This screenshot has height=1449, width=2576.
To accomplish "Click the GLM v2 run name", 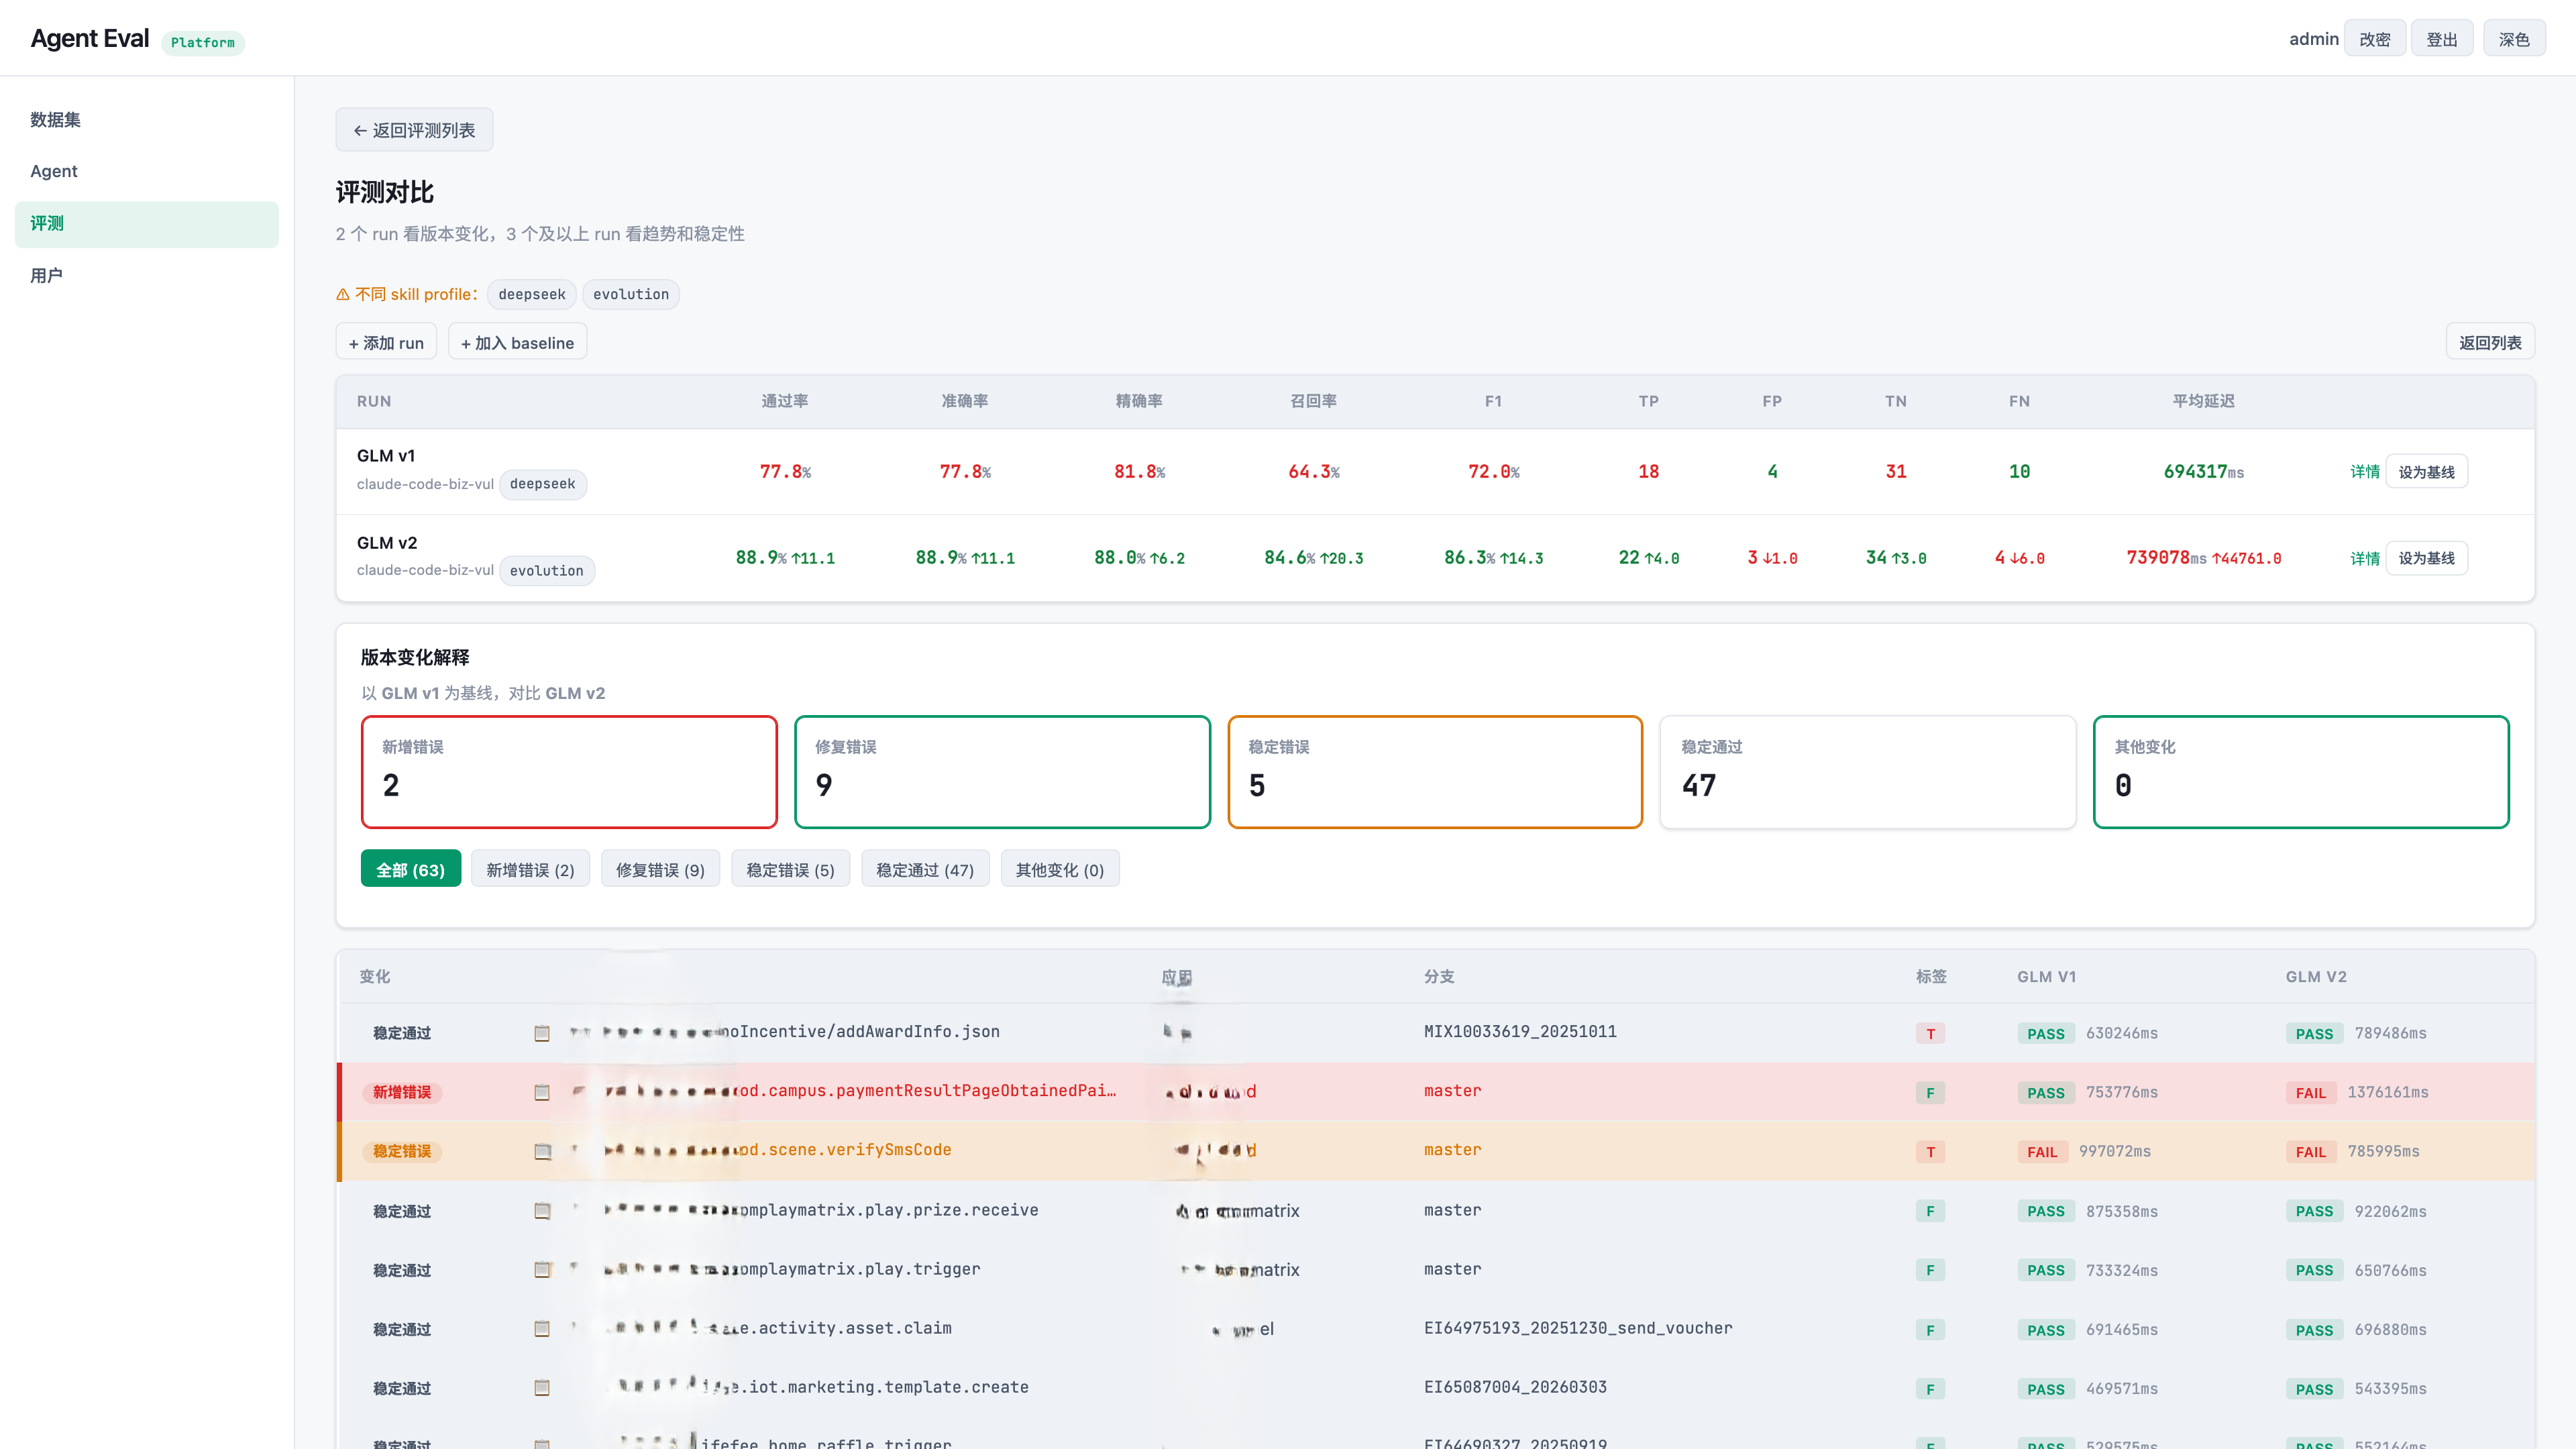I will [387, 543].
